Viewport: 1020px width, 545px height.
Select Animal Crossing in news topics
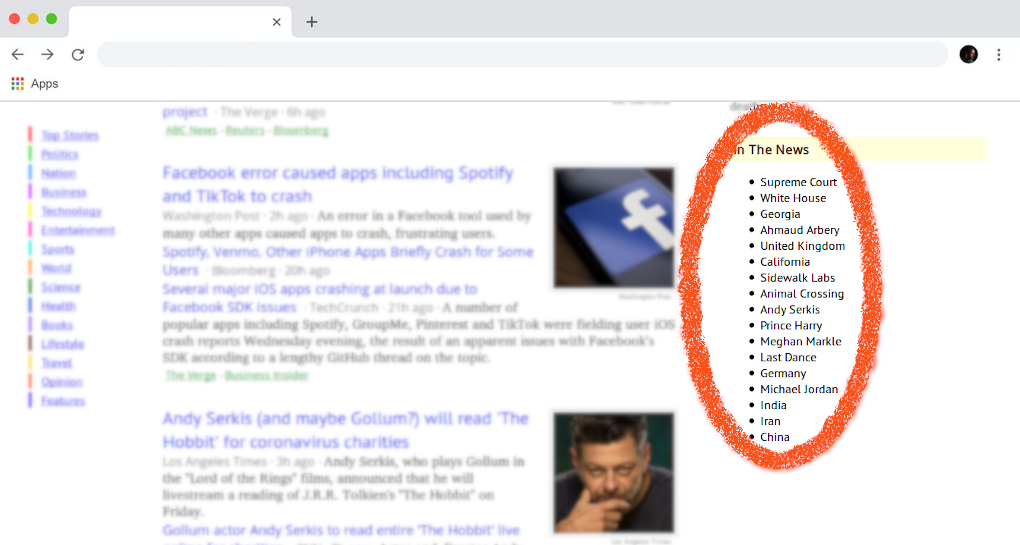801,294
